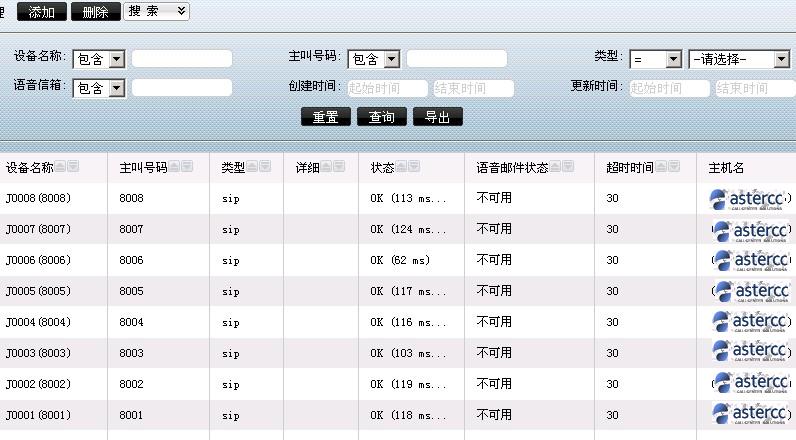This screenshot has width=796, height=440.
Task: Sort 超时时间 column ascending
Action: click(661, 166)
